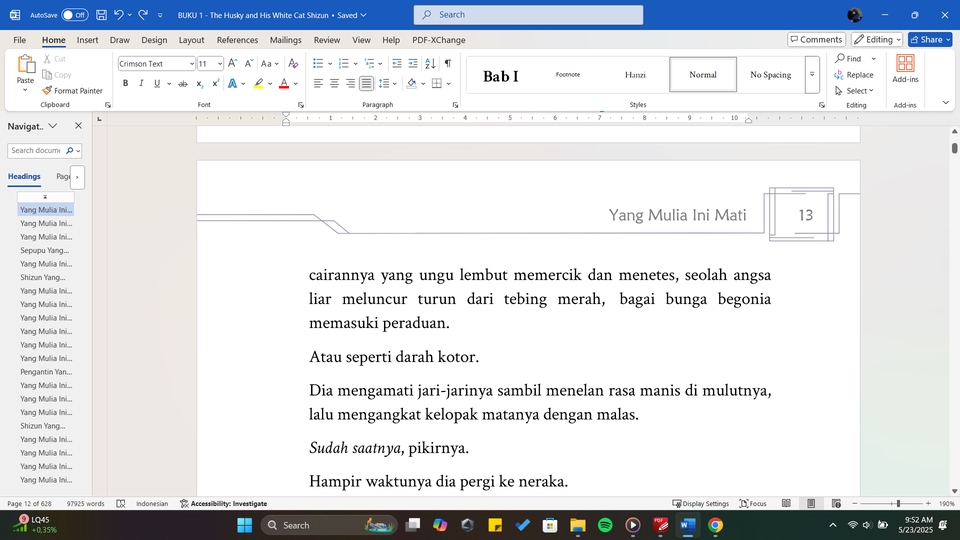The height and width of the screenshot is (540, 960).
Task: Increase paragraph indent
Action: (x=413, y=63)
